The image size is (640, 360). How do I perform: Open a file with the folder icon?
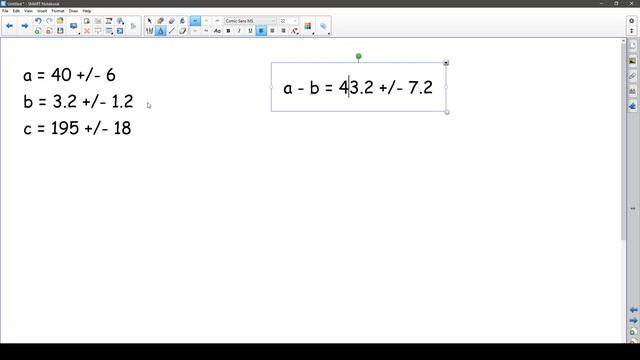pos(60,21)
